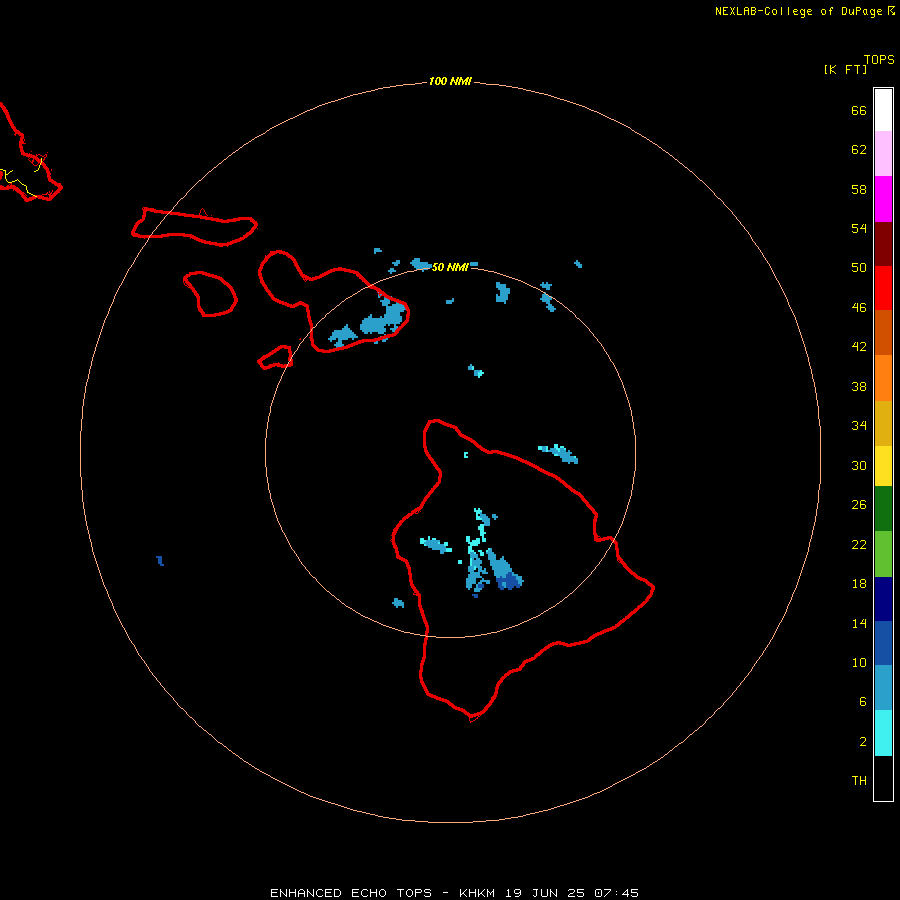
Task: Click the '18' legend value label
Action: [859, 584]
